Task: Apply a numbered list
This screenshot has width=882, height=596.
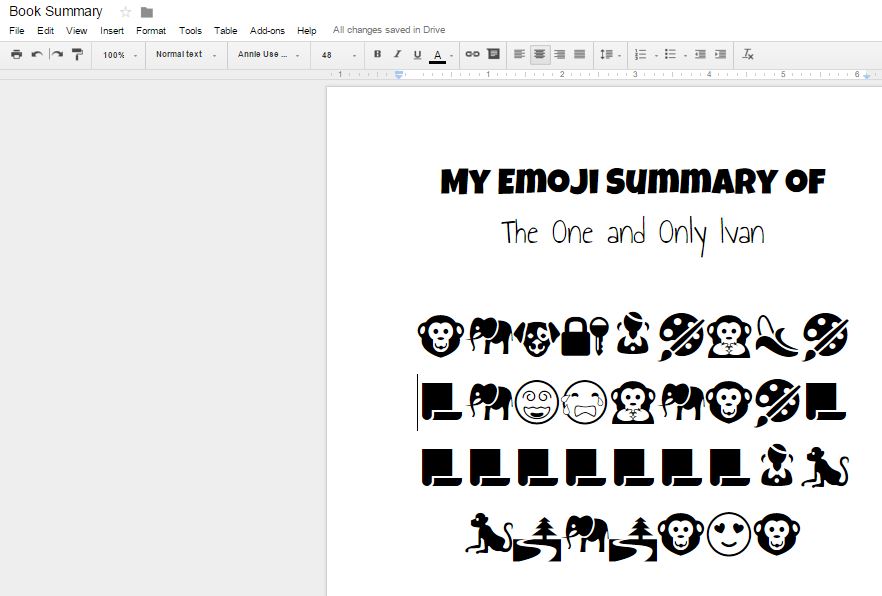Action: pos(641,55)
